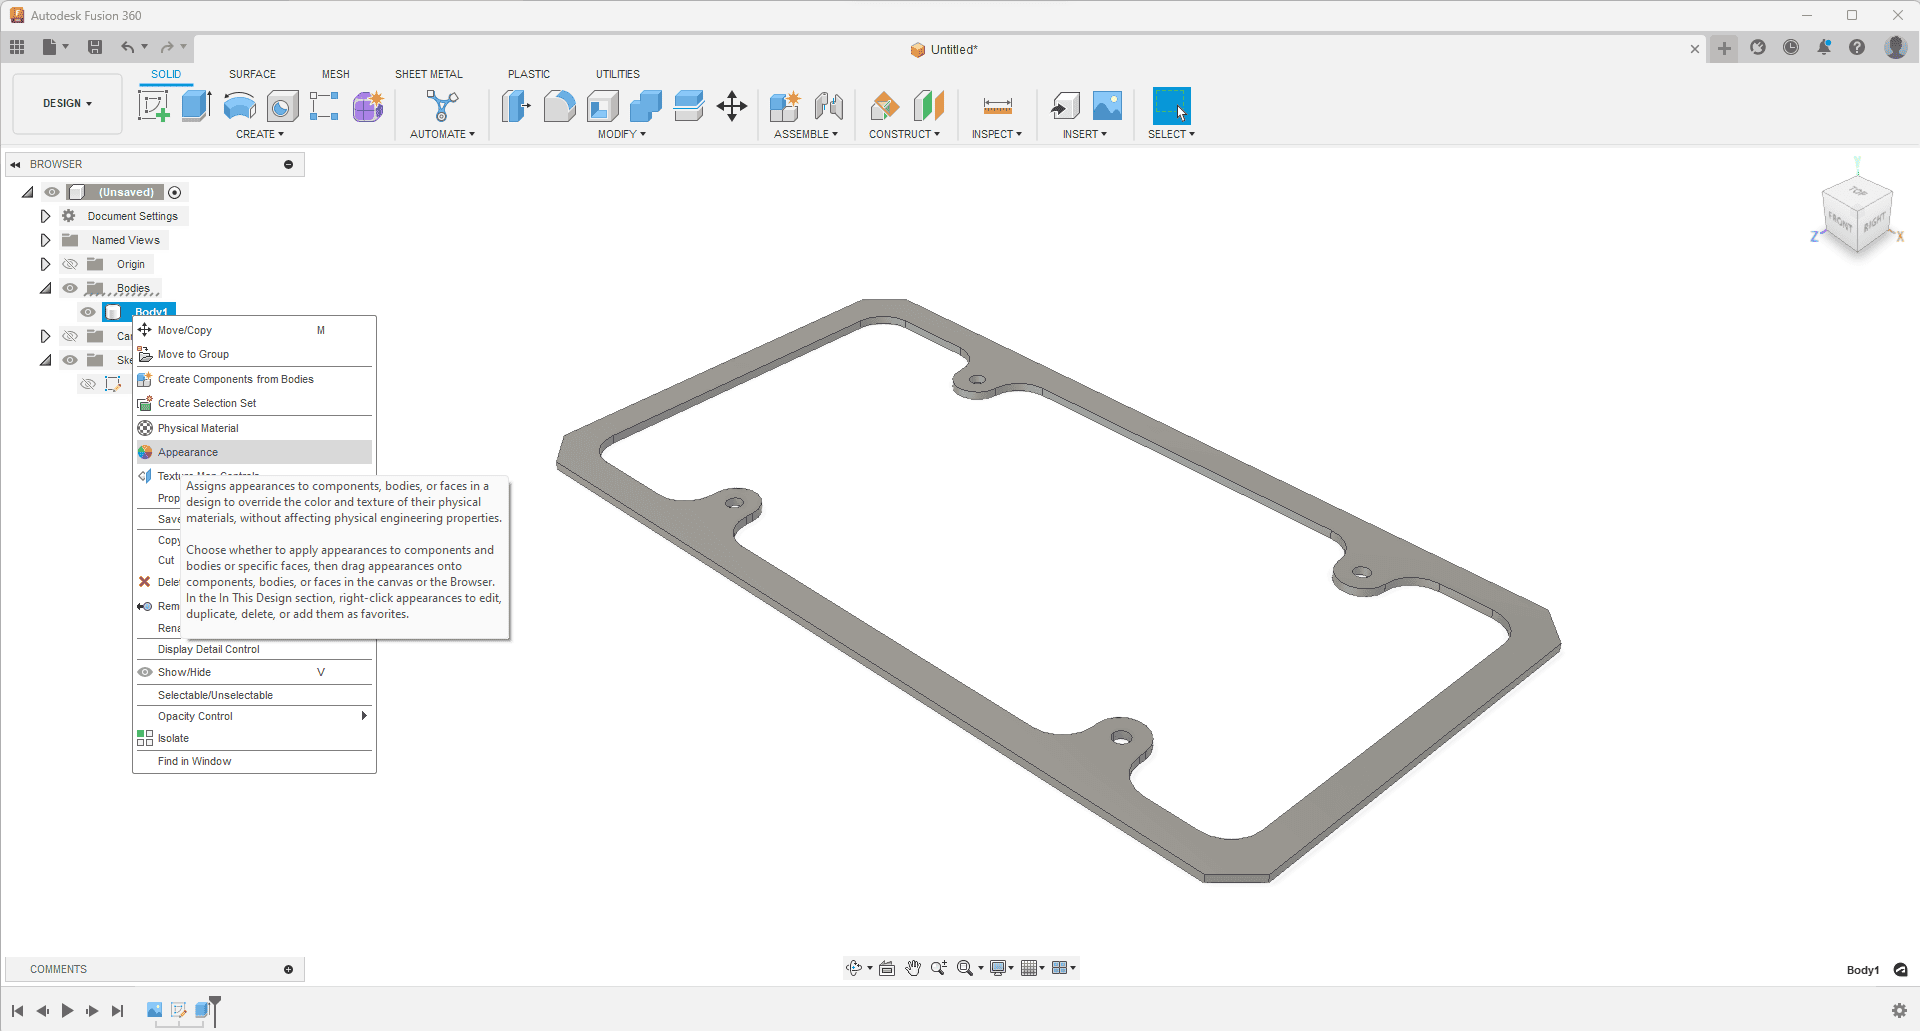
Task: Open the Opacity Control submenu
Action: tap(254, 716)
